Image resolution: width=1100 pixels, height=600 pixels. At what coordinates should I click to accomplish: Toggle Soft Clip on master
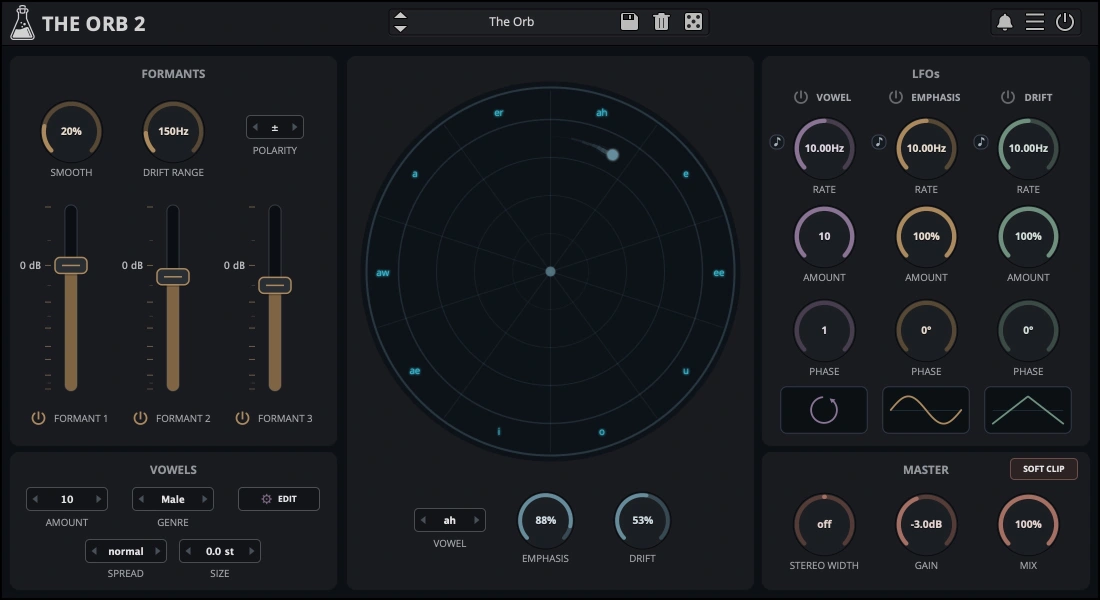tap(1043, 469)
